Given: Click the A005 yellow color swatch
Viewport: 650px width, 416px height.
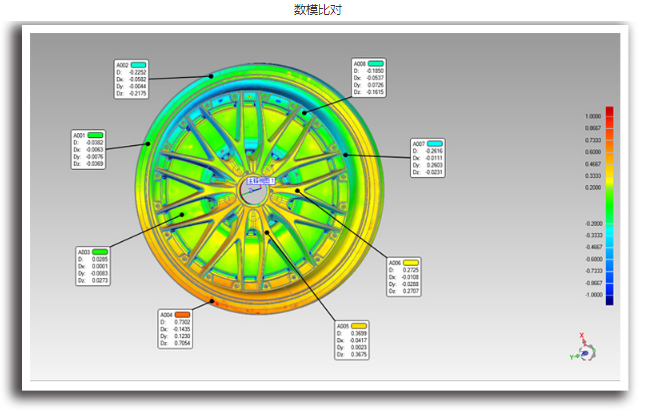Looking at the screenshot, I should (x=359, y=326).
